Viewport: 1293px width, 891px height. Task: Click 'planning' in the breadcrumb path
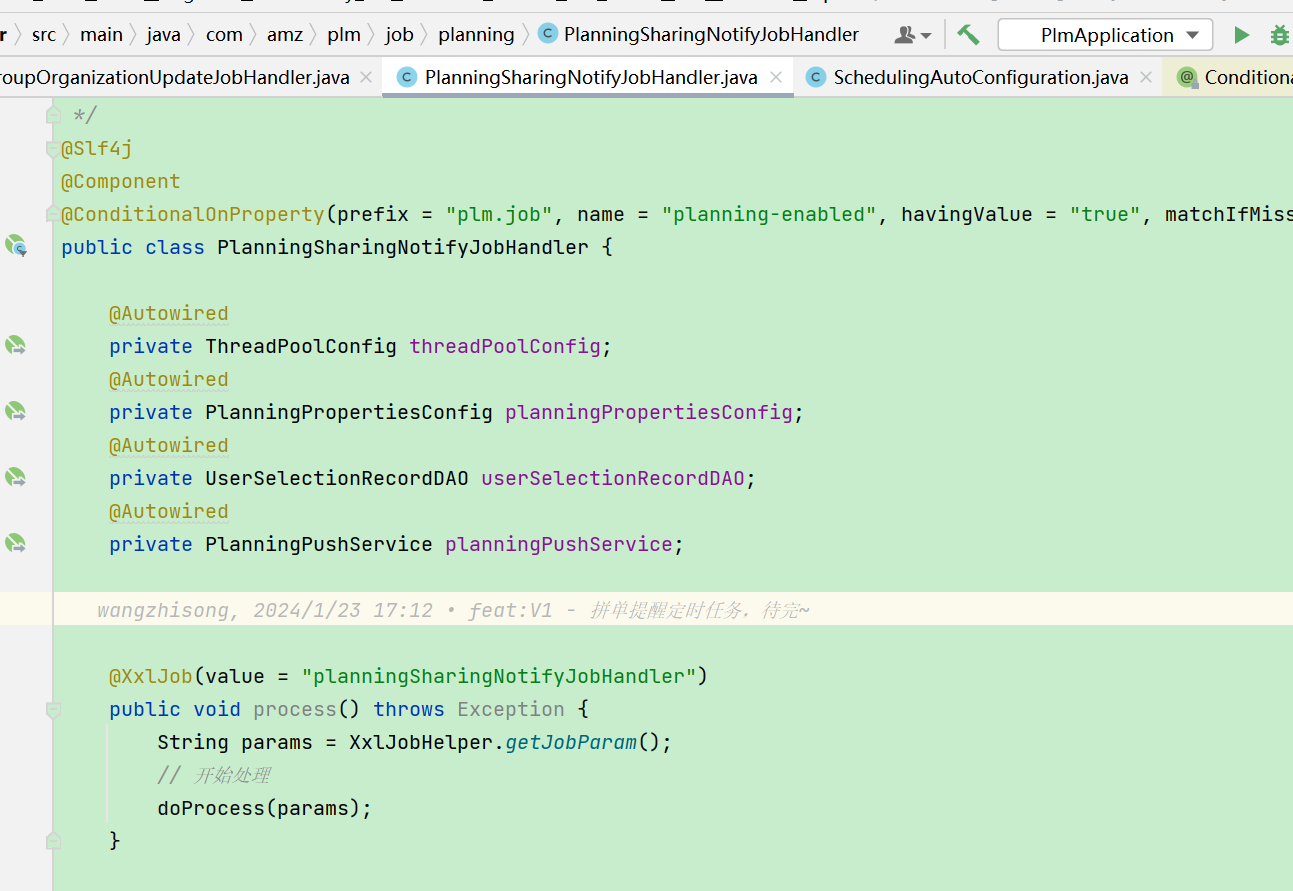[x=476, y=34]
